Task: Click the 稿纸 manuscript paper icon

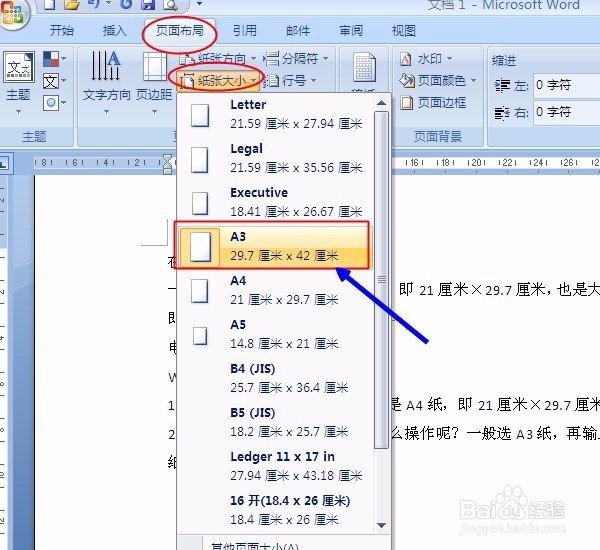Action: pyautogui.click(x=364, y=68)
